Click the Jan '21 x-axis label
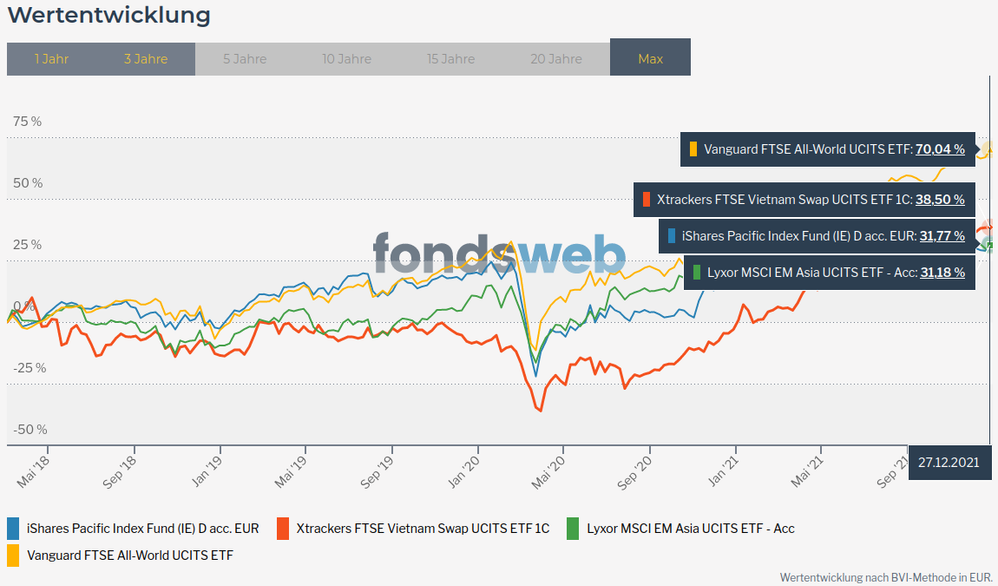 [x=724, y=472]
